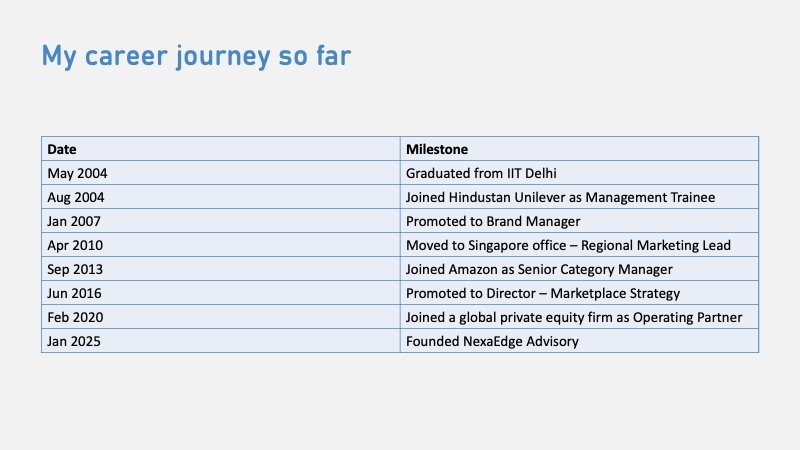This screenshot has height=450, width=800.
Task: Select the 'Milestone' column header cell
Action: click(579, 148)
